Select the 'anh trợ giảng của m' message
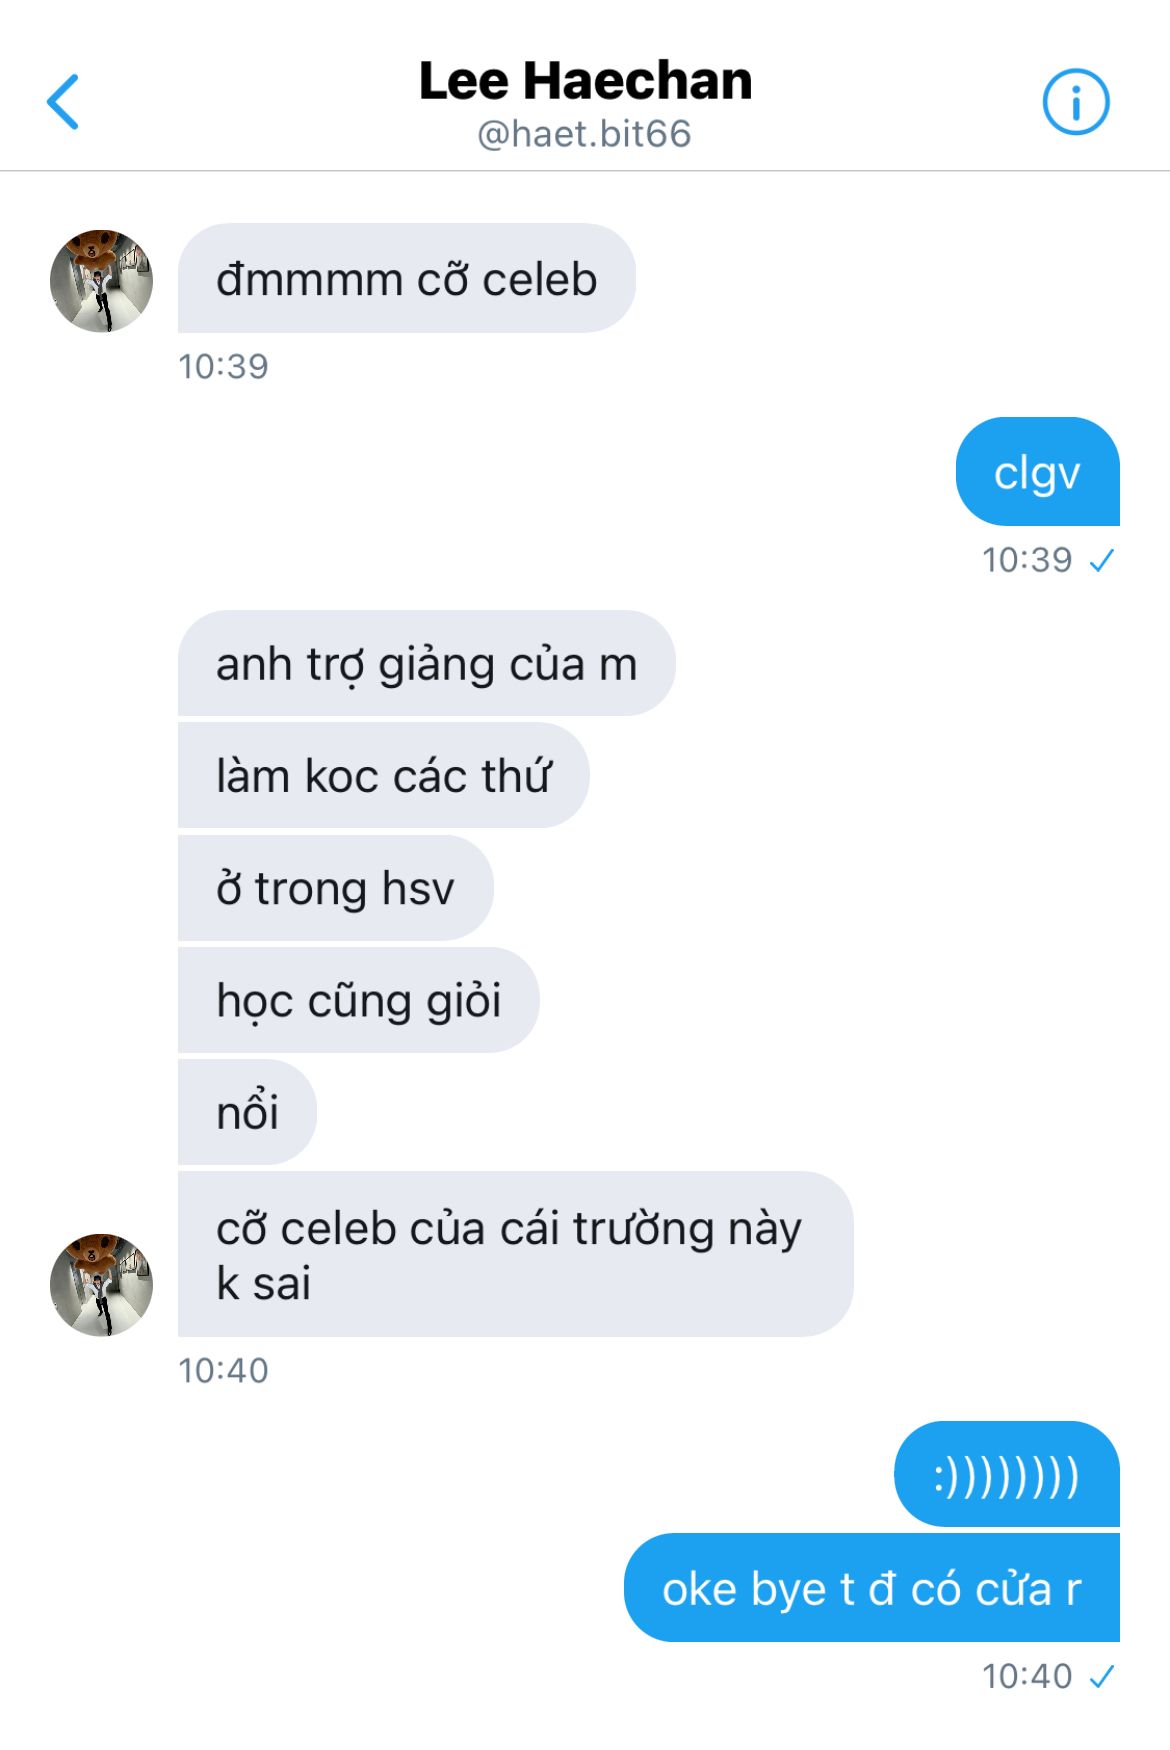Image resolution: width=1170 pixels, height=1750 pixels. click(x=426, y=663)
